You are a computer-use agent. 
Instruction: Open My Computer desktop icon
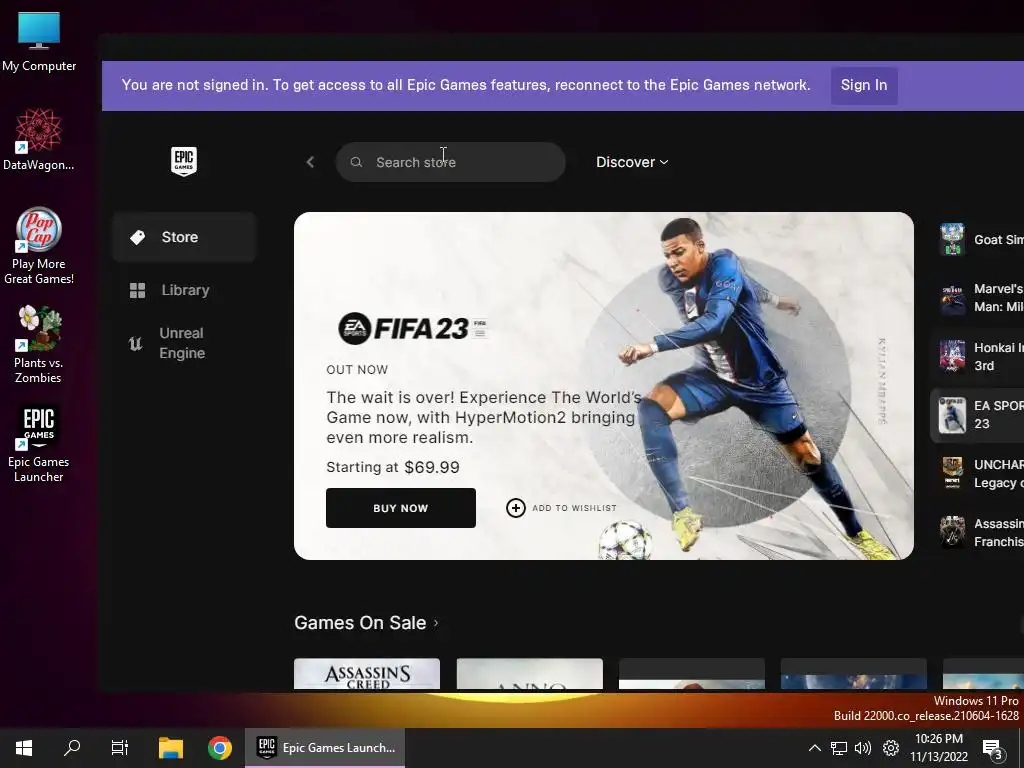tap(39, 41)
